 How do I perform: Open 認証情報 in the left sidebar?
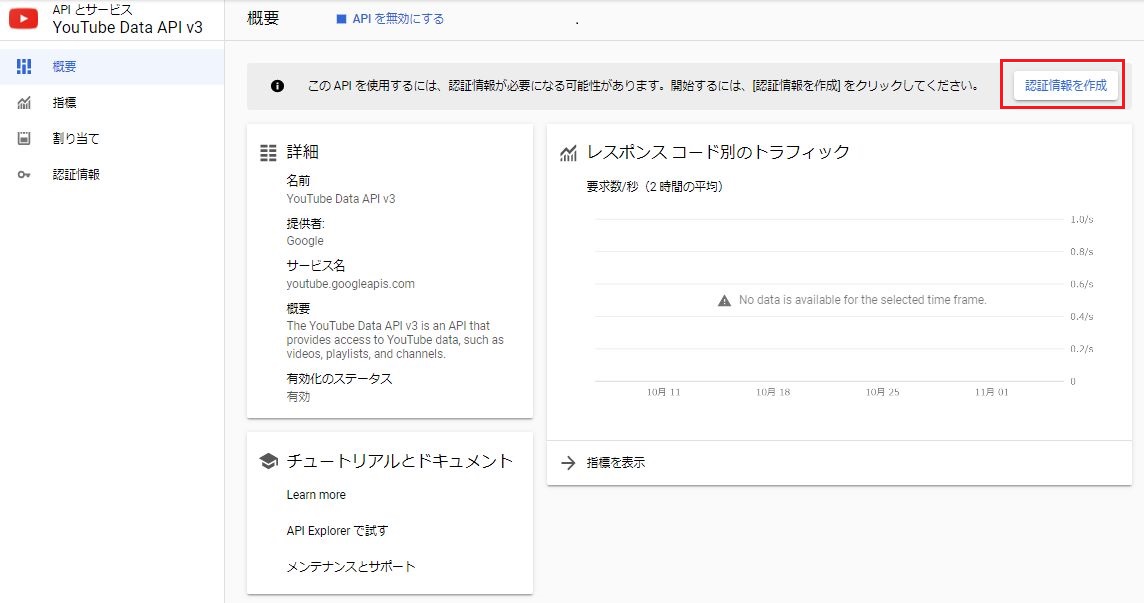[112, 174]
